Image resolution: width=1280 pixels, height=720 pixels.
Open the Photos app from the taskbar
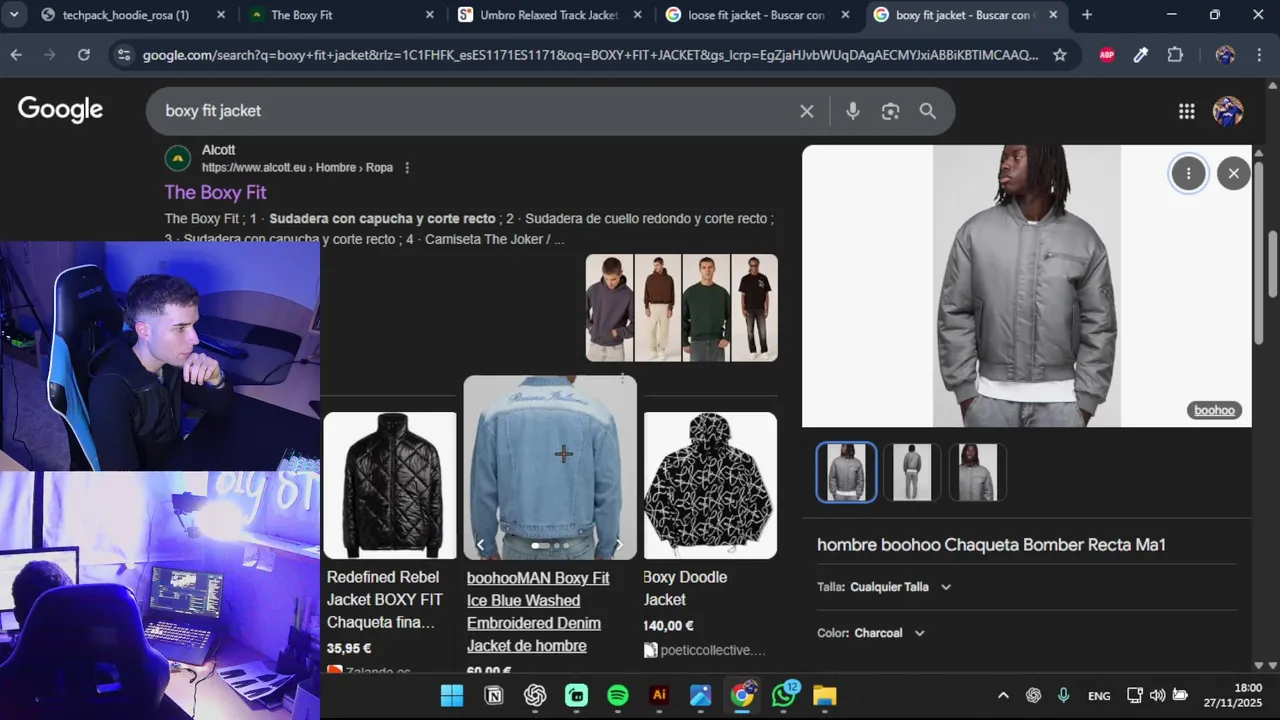click(x=700, y=695)
